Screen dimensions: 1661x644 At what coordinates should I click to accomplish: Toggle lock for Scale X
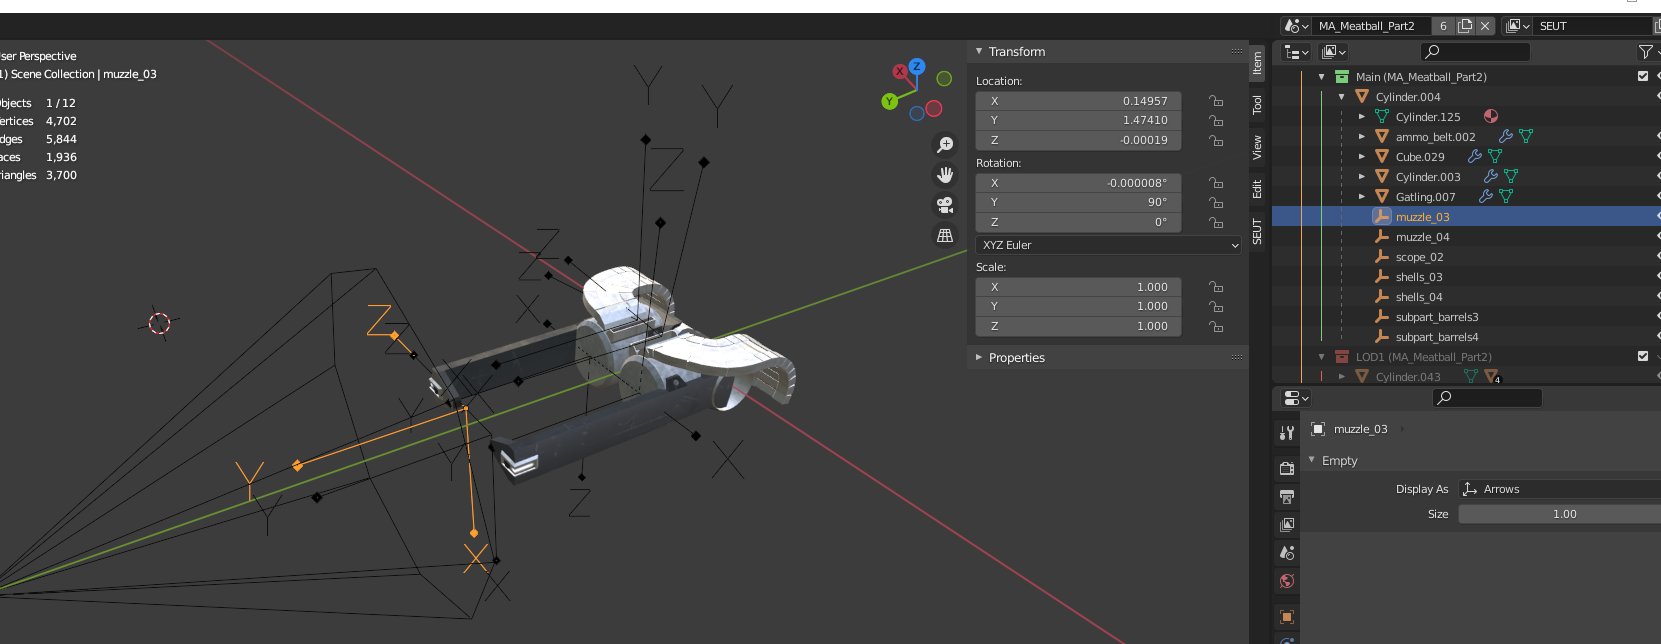click(1216, 287)
